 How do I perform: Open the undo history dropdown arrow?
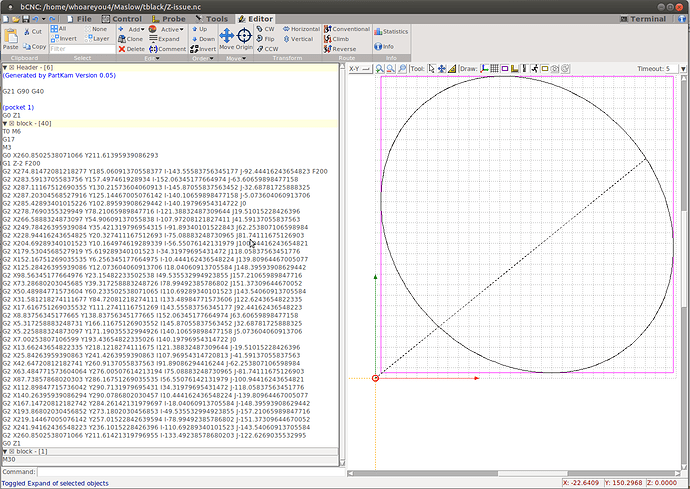point(43,19)
